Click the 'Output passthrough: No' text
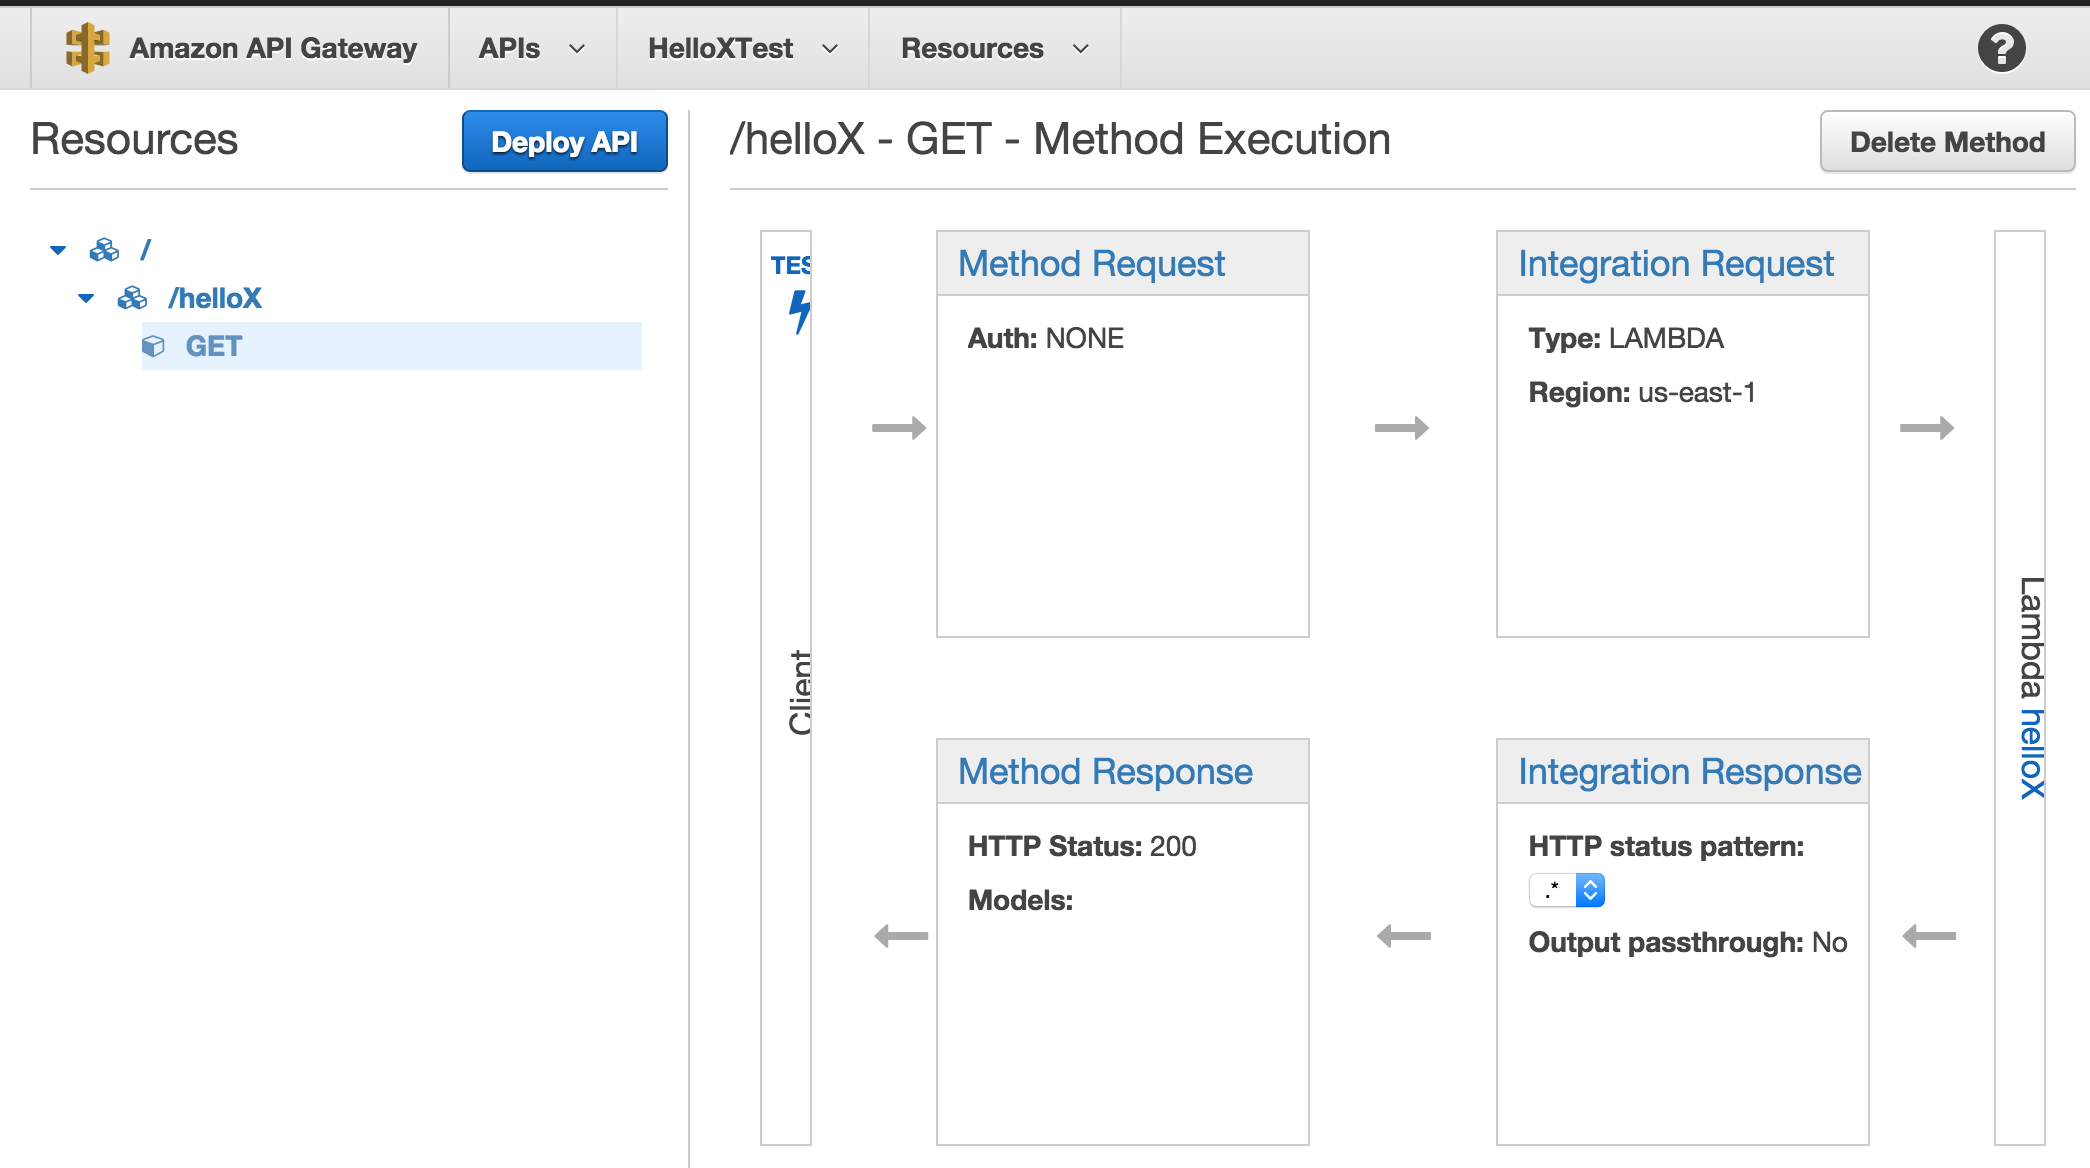The width and height of the screenshot is (2090, 1168). tap(1688, 942)
